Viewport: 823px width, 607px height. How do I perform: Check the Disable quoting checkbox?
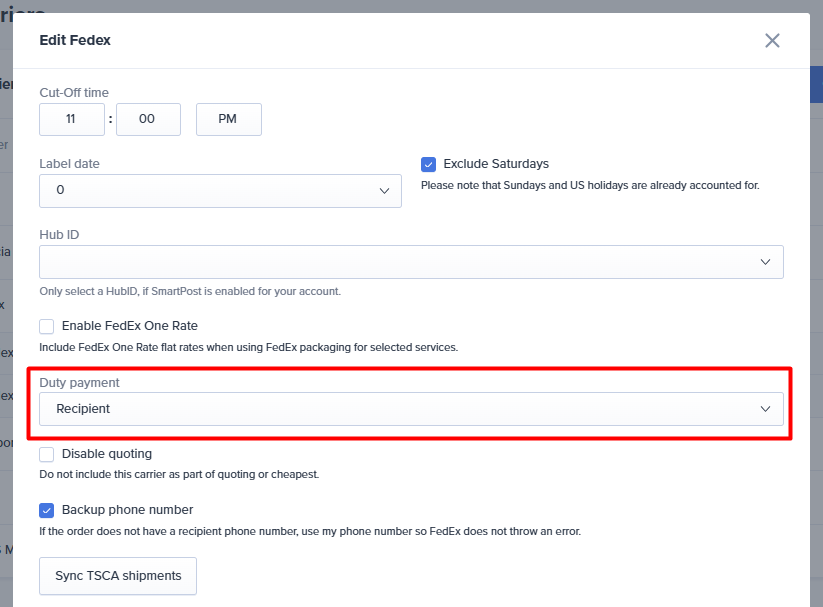point(47,454)
